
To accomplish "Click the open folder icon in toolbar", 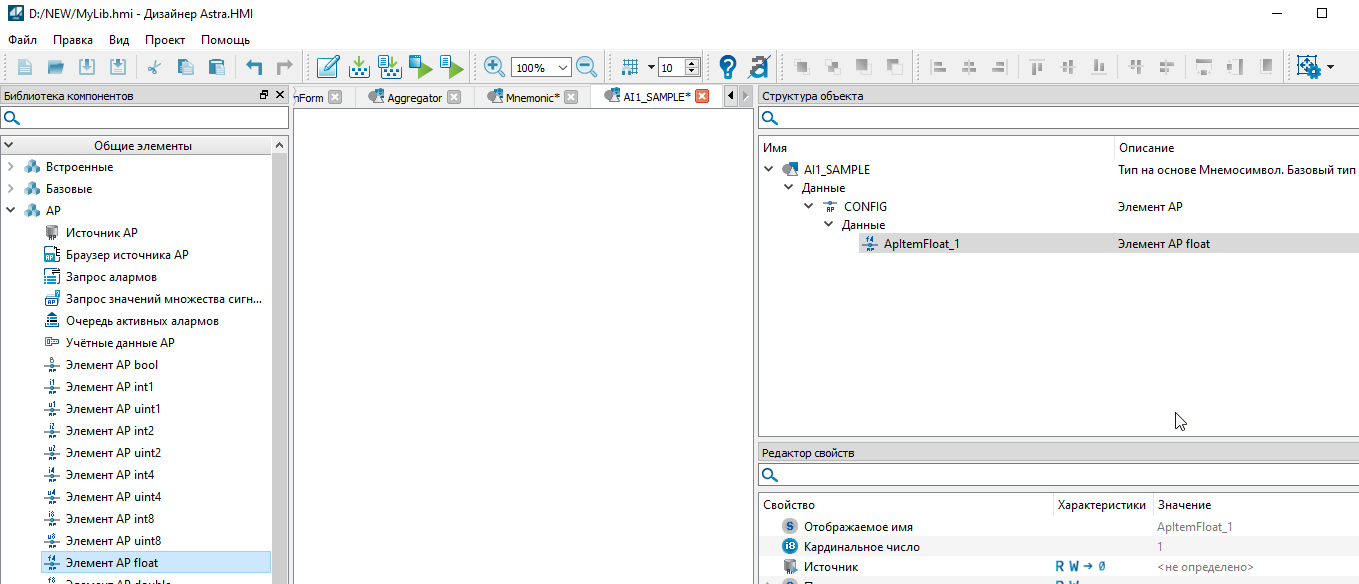I will point(56,67).
